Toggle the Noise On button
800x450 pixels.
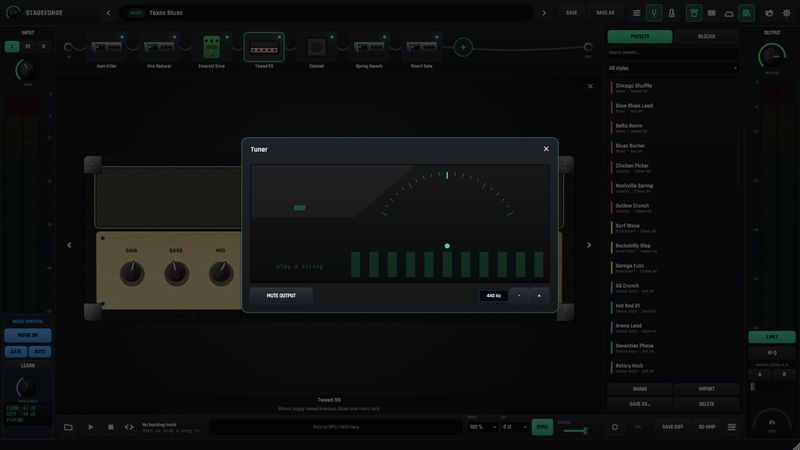tap(28, 335)
